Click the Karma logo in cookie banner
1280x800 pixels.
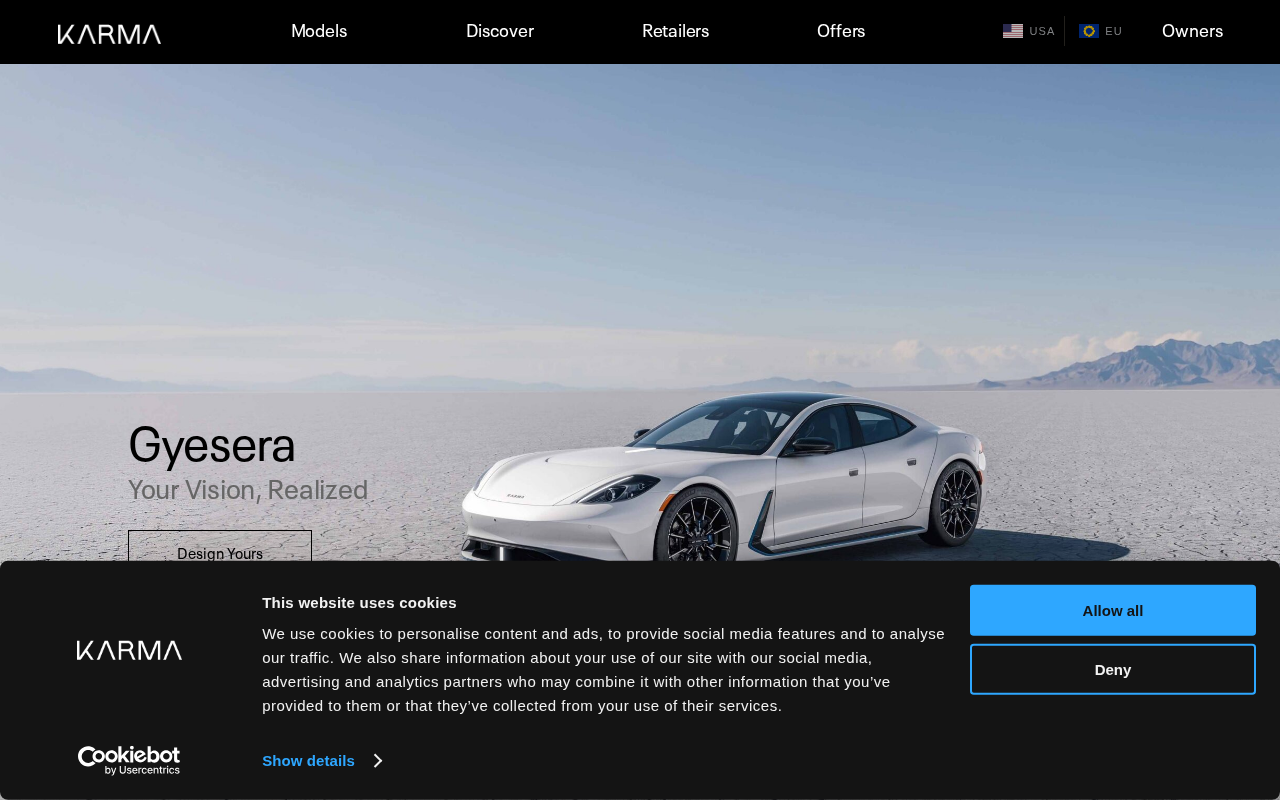pyautogui.click(x=129, y=651)
